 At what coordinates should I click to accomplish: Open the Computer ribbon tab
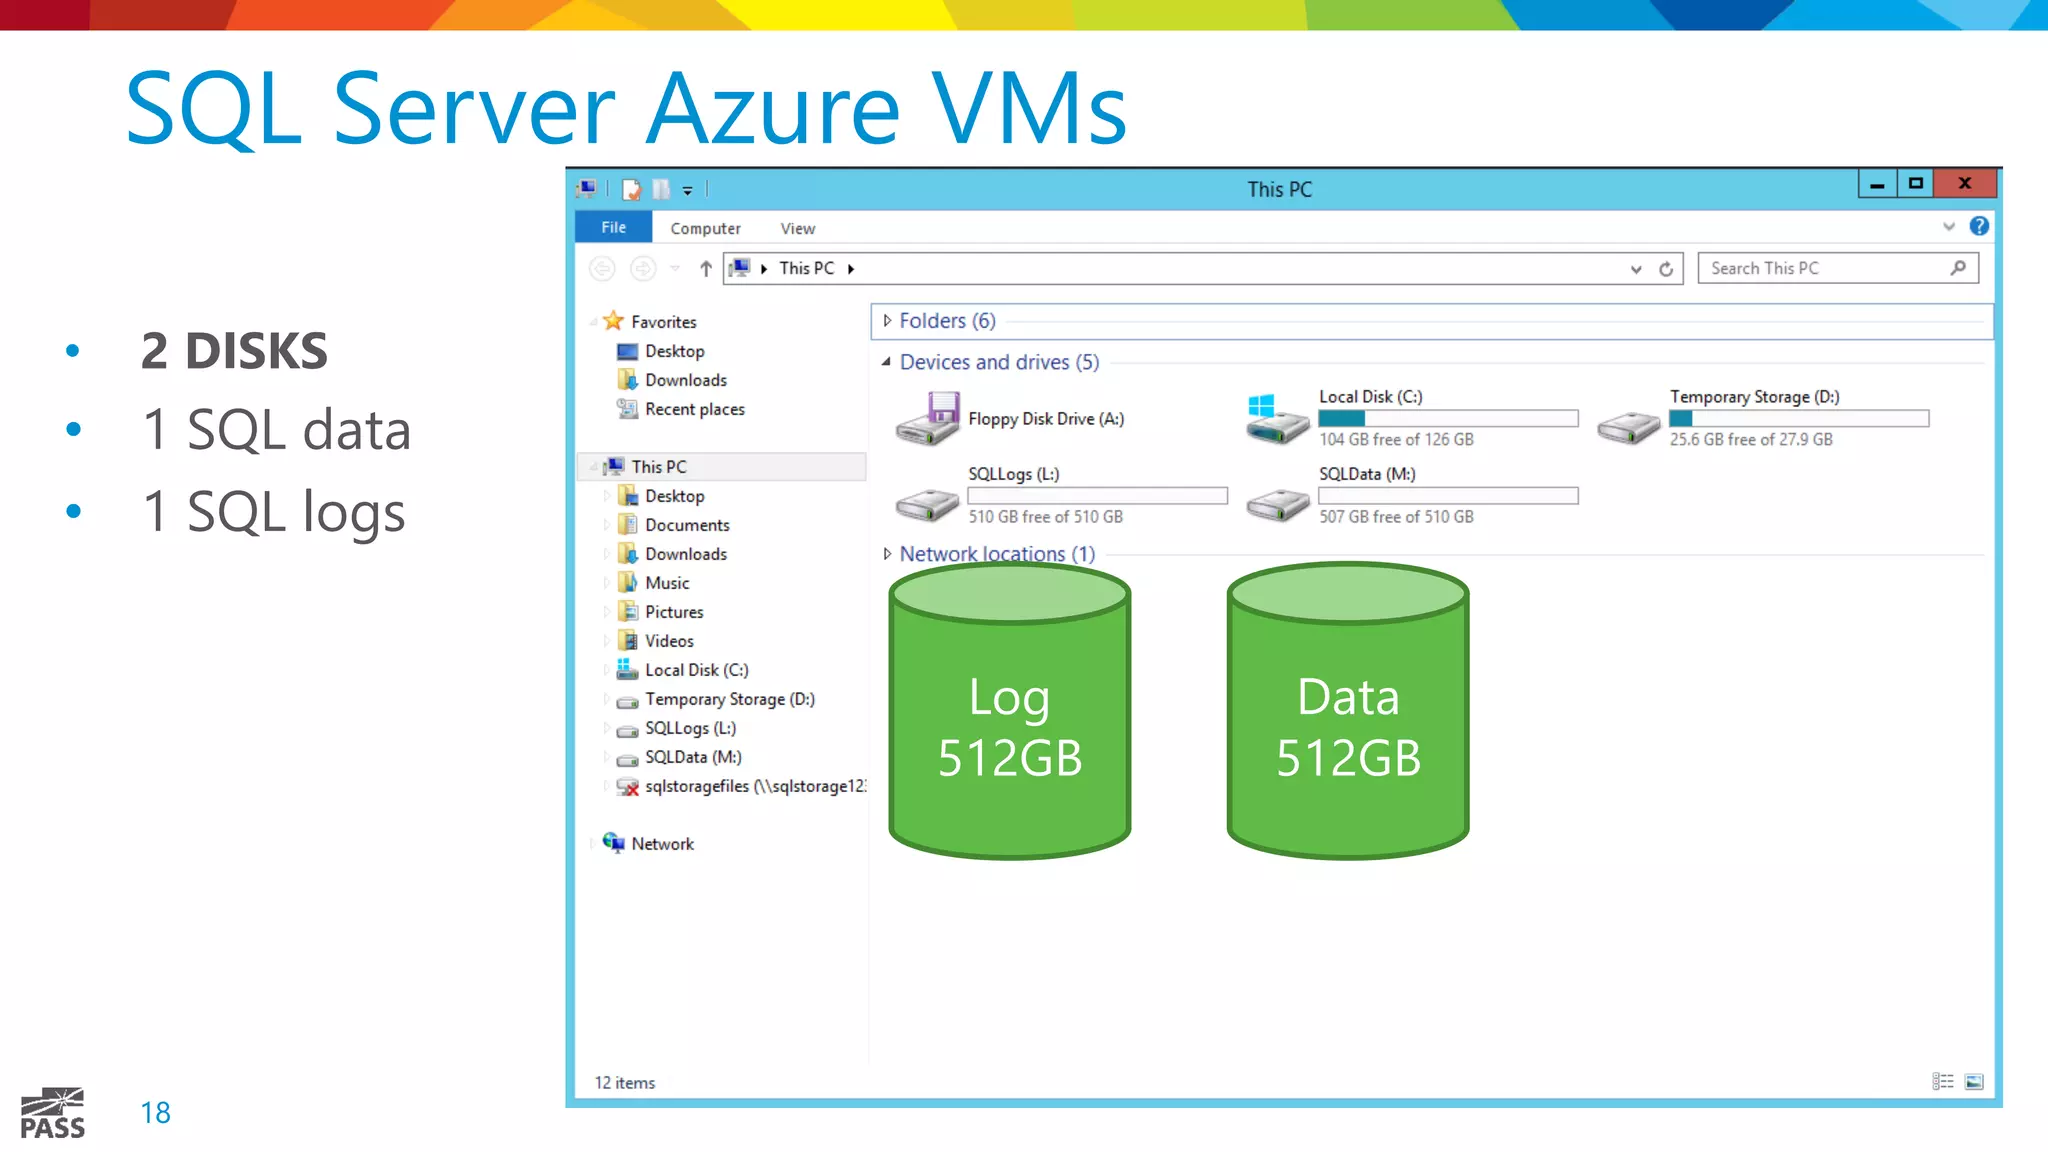[x=705, y=228]
